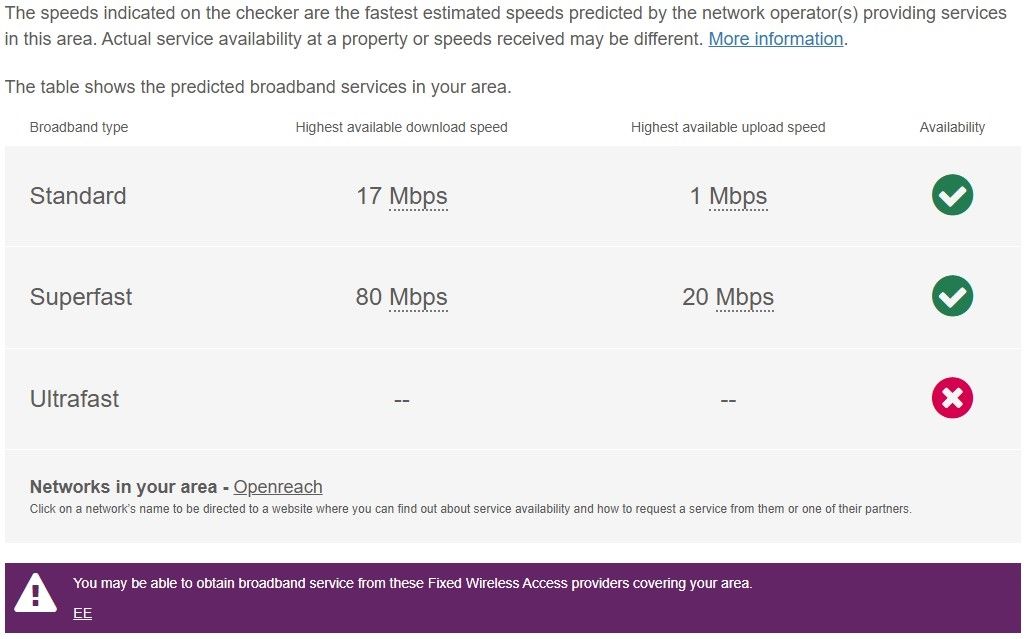Open the More information link
This screenshot has height=639, width=1027.
(x=775, y=39)
